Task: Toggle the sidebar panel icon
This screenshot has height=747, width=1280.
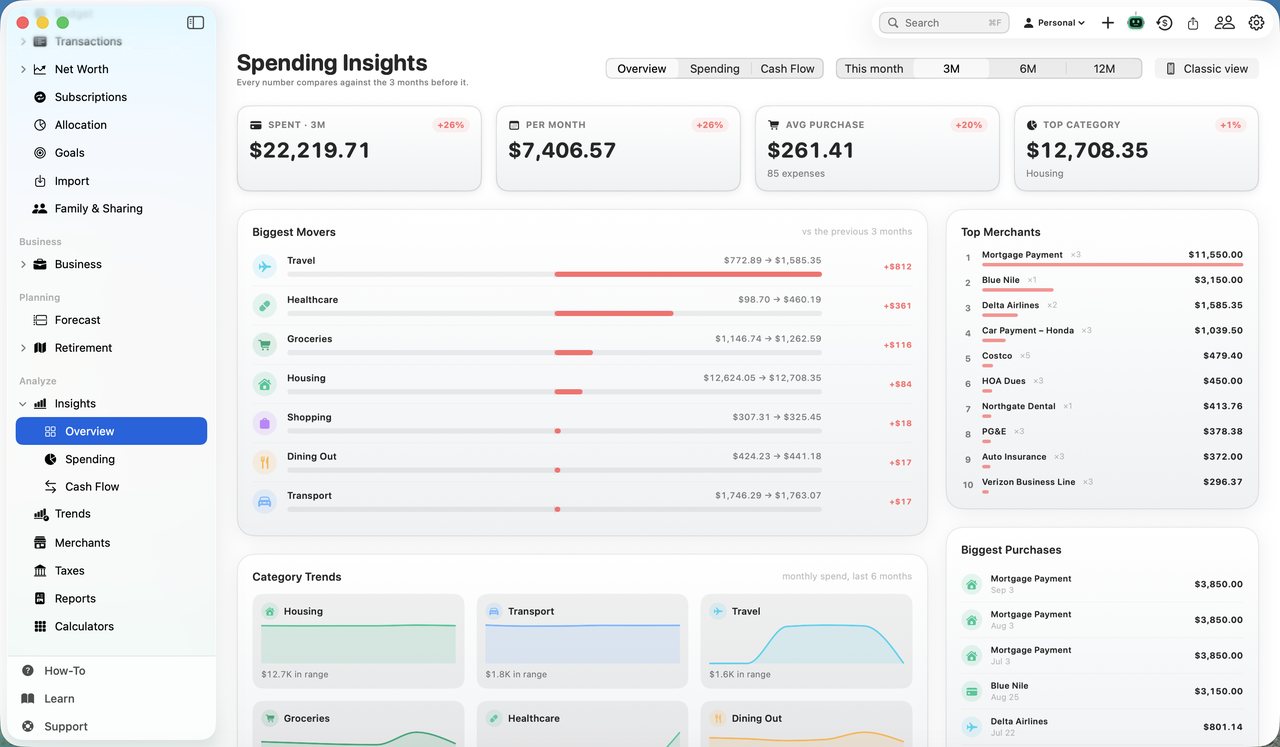Action: pos(196,22)
